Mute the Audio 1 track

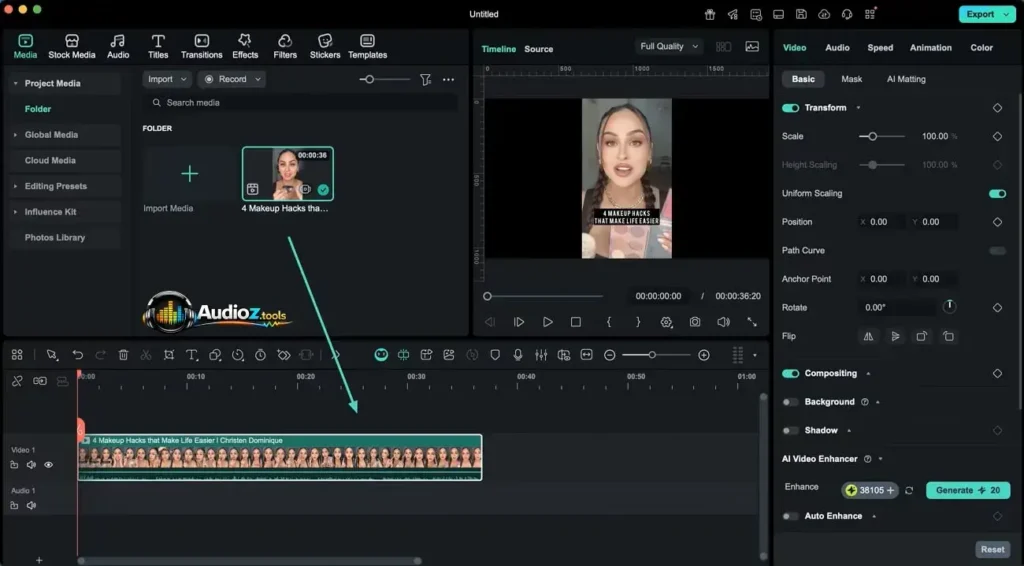(31, 505)
